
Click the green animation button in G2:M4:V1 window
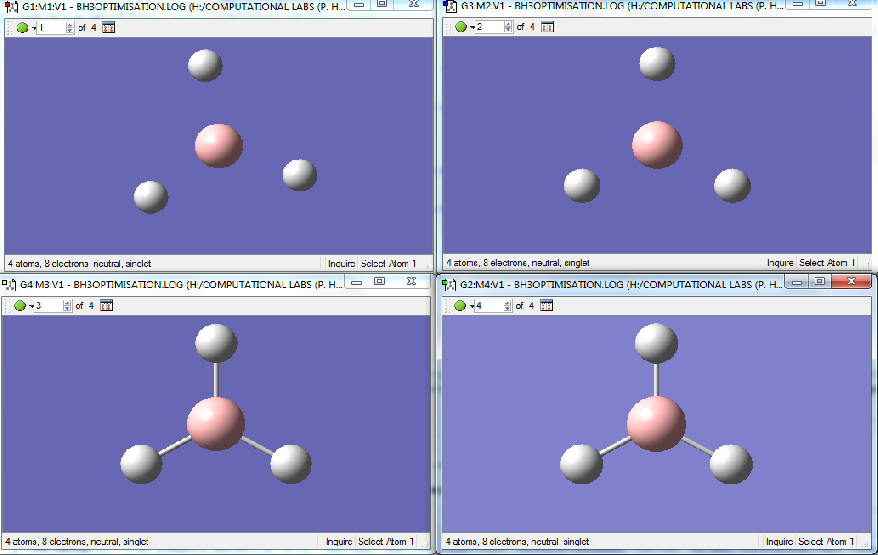point(460,305)
